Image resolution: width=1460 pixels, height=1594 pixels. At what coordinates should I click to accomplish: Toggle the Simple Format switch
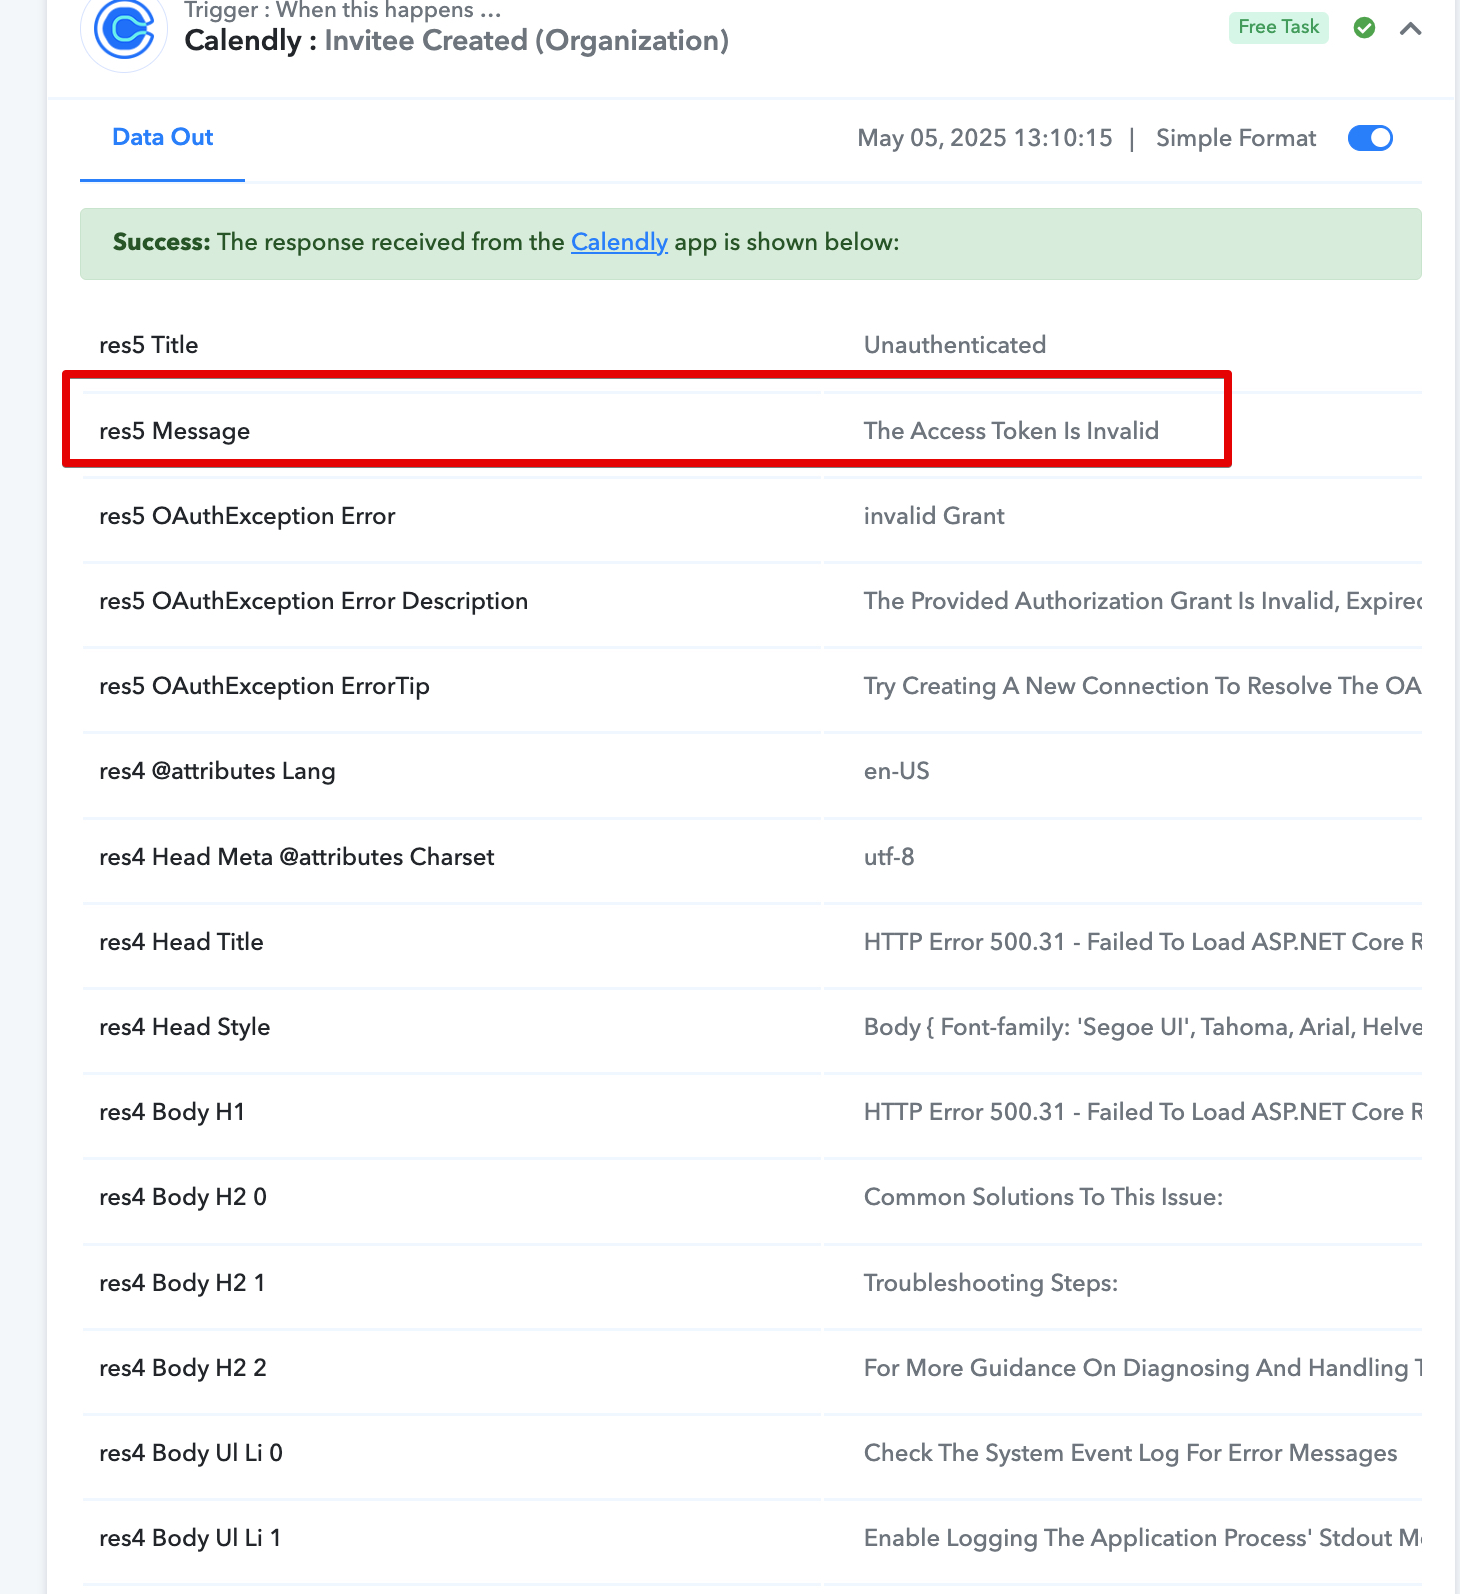[x=1370, y=138]
